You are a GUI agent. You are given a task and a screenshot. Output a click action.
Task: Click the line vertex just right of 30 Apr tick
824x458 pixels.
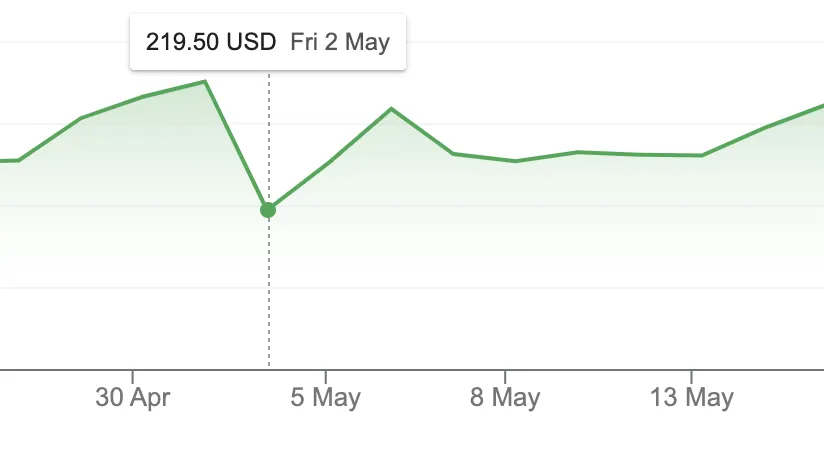143,97
